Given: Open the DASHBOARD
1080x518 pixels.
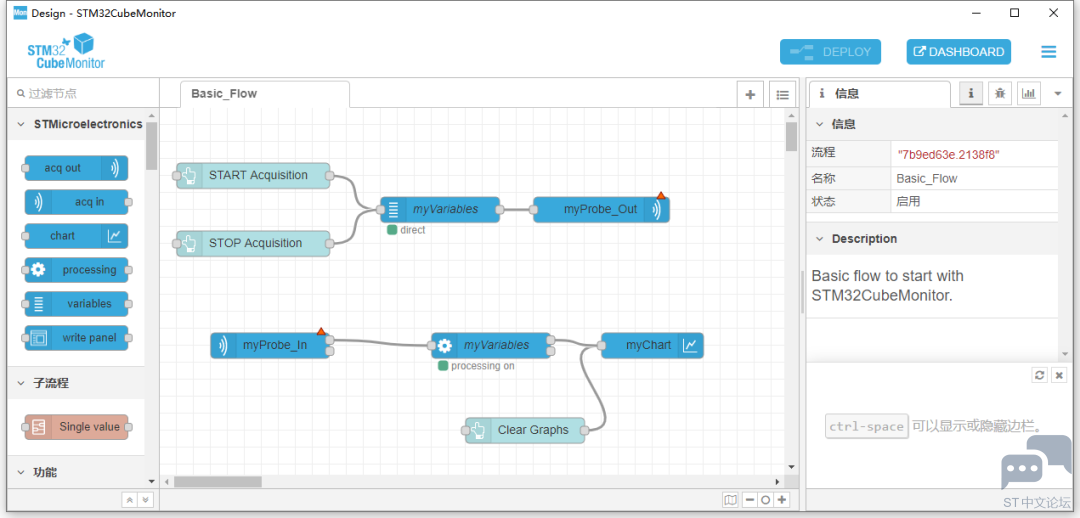Looking at the screenshot, I should [x=958, y=52].
